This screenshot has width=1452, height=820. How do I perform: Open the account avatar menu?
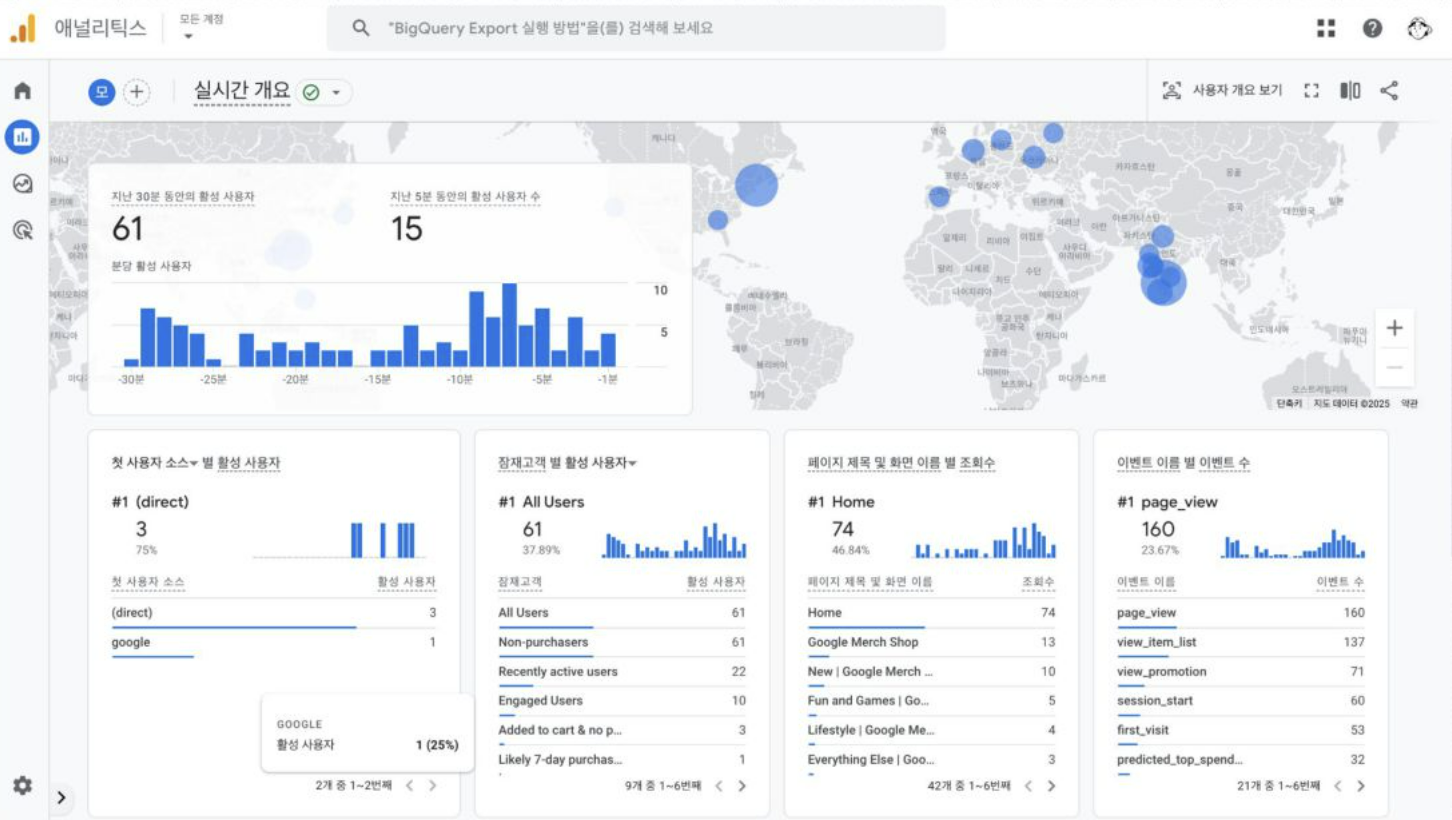click(1419, 28)
